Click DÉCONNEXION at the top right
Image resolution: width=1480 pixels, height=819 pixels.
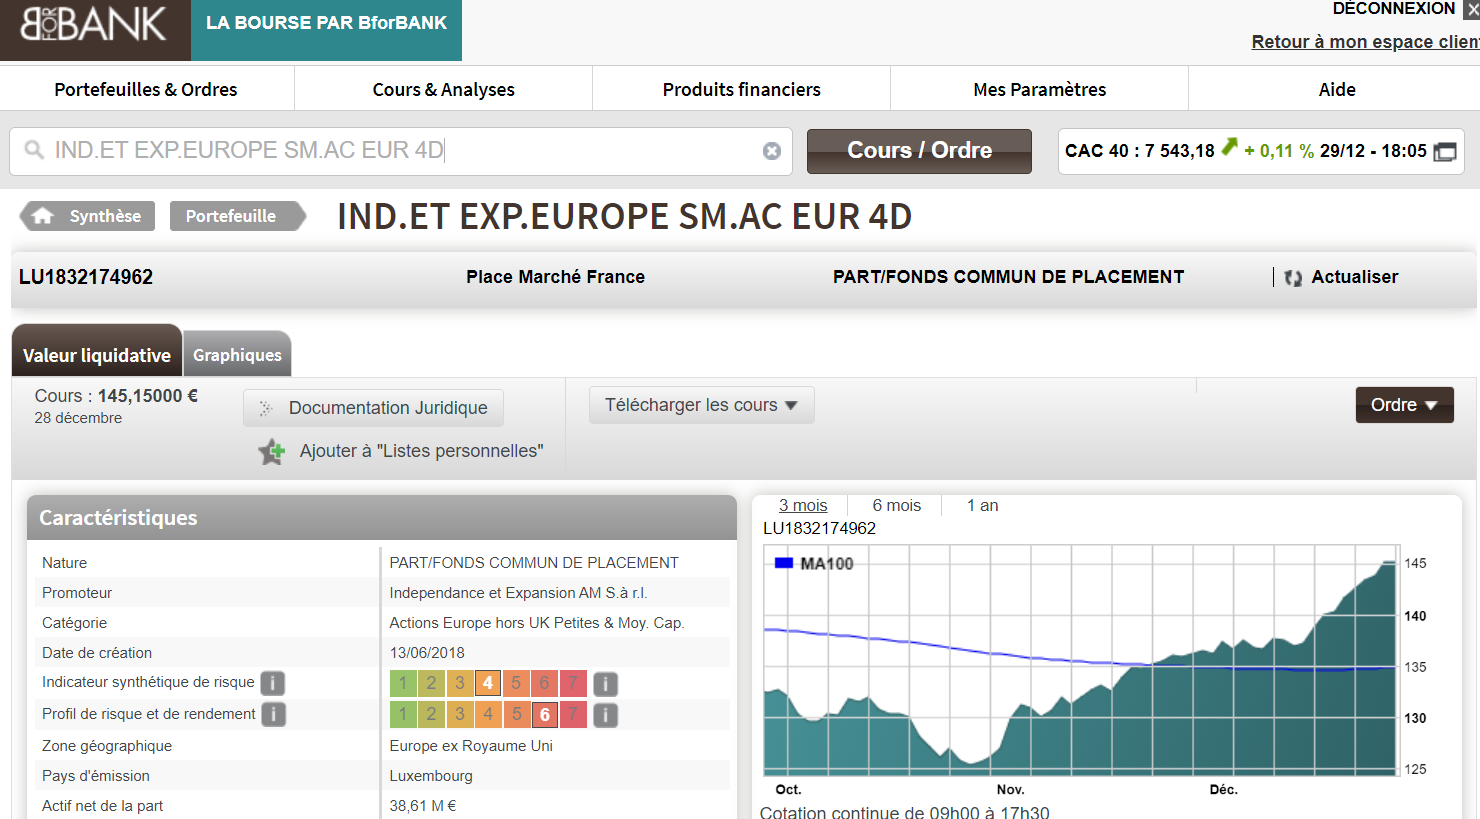tap(1394, 9)
